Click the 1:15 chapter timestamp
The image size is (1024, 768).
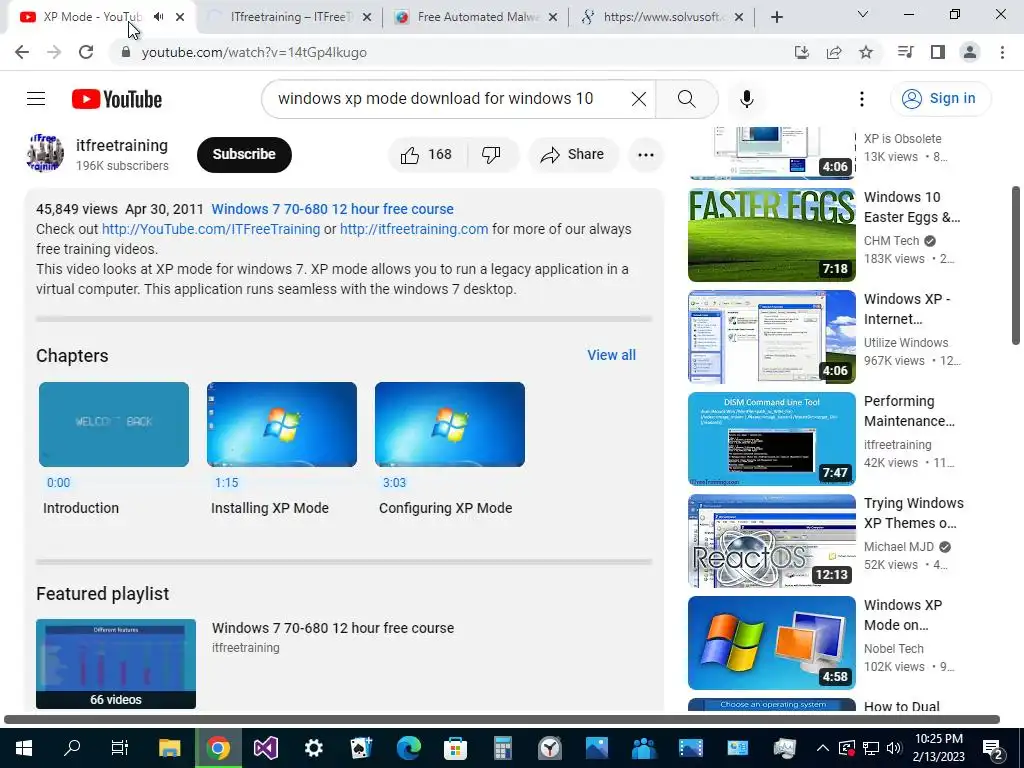227,483
